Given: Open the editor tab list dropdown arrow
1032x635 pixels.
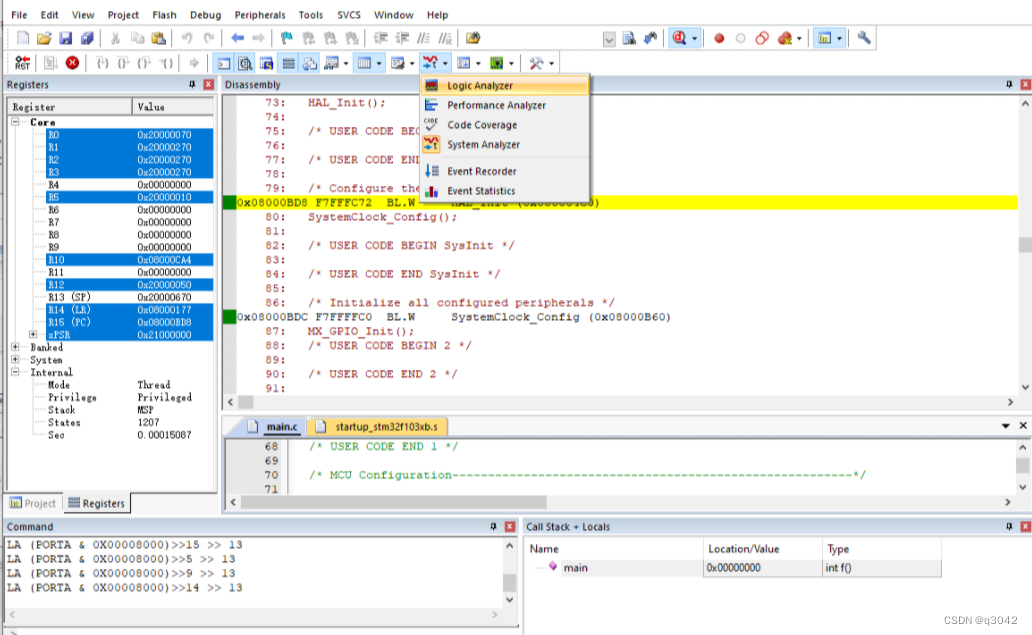Looking at the screenshot, I should 1006,426.
